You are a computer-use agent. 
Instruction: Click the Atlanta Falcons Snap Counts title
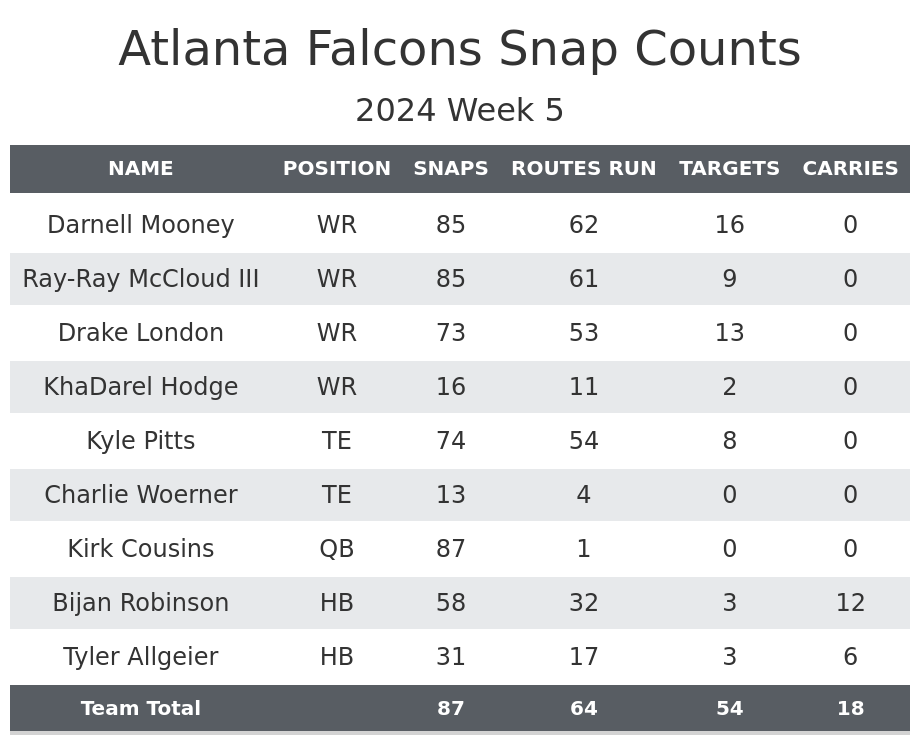[460, 50]
